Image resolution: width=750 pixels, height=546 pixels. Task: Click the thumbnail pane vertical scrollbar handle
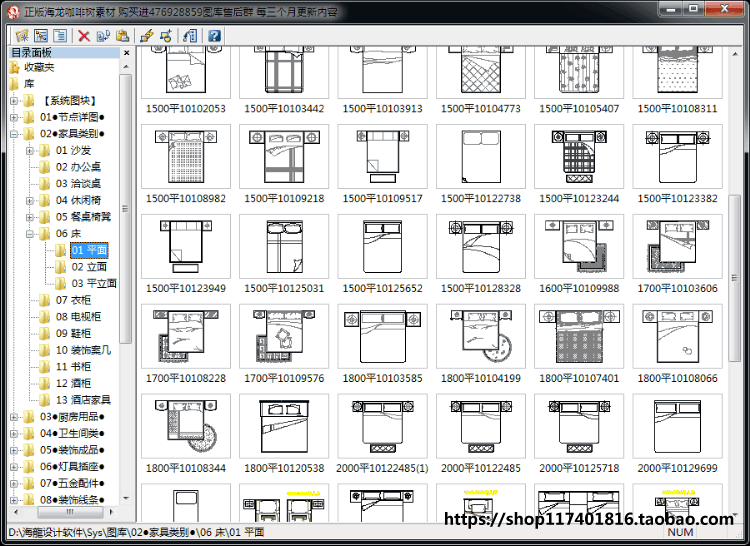click(734, 278)
